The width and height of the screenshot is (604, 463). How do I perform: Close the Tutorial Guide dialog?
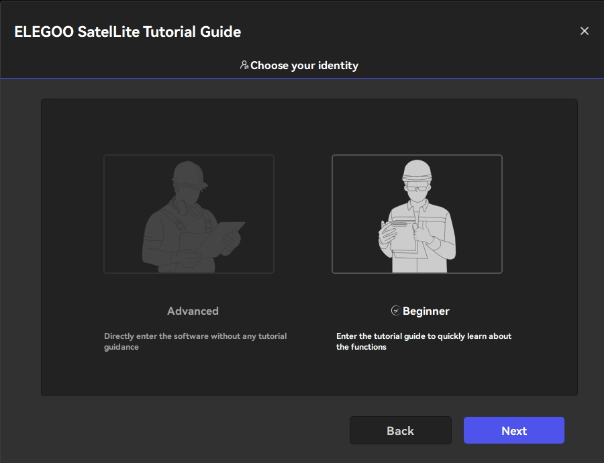coord(584,31)
